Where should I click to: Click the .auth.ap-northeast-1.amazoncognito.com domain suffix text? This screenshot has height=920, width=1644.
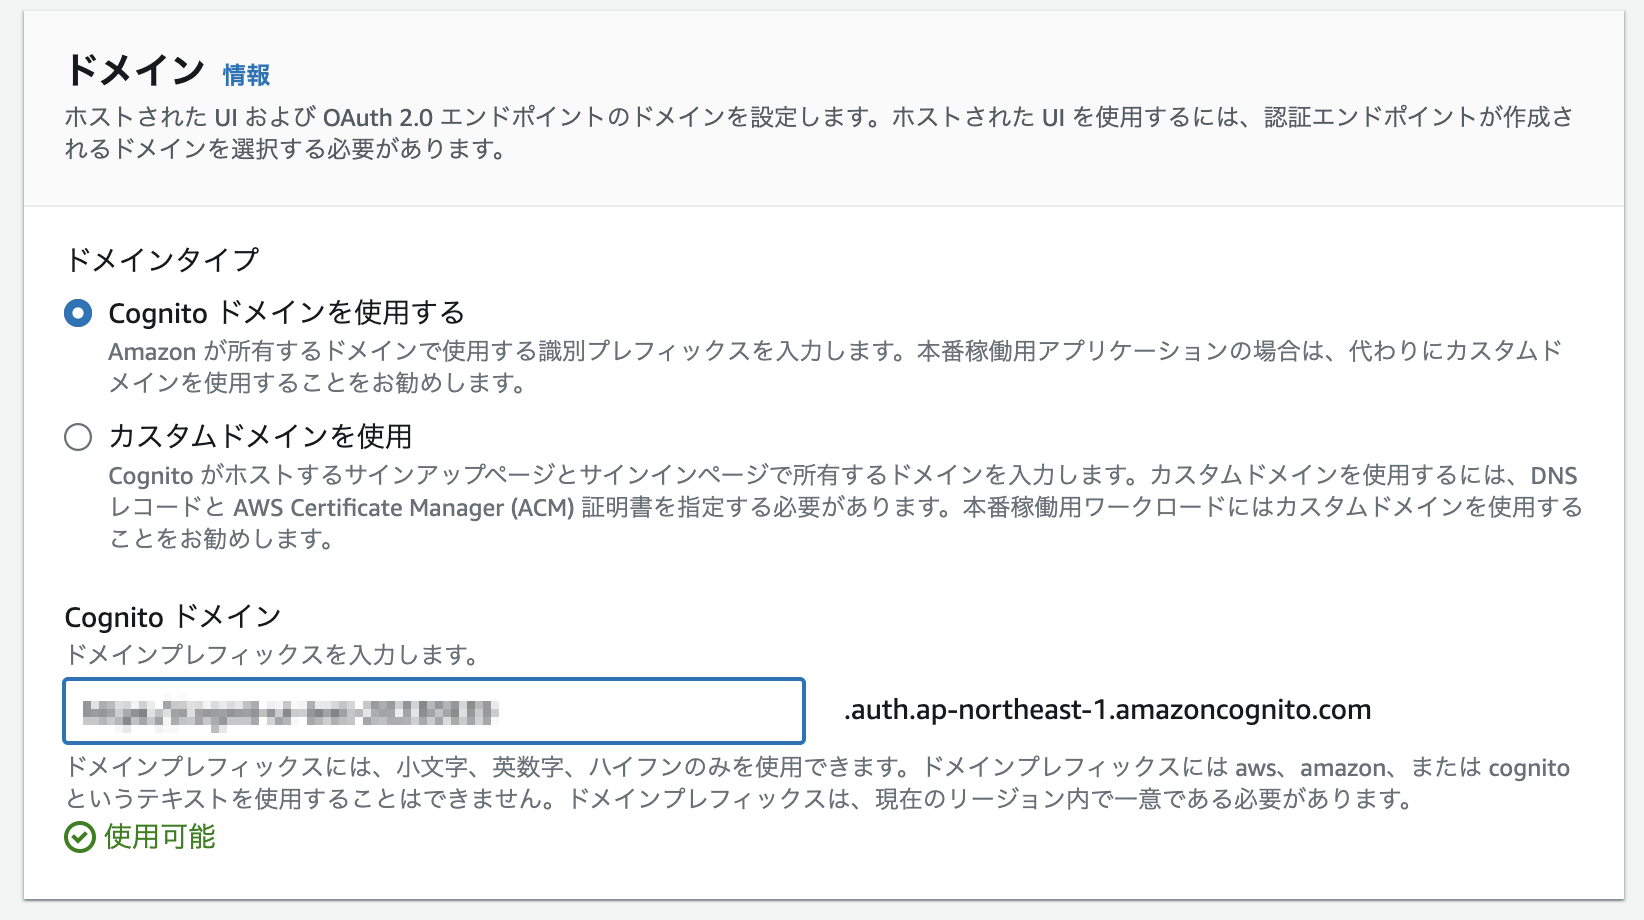coord(1106,710)
